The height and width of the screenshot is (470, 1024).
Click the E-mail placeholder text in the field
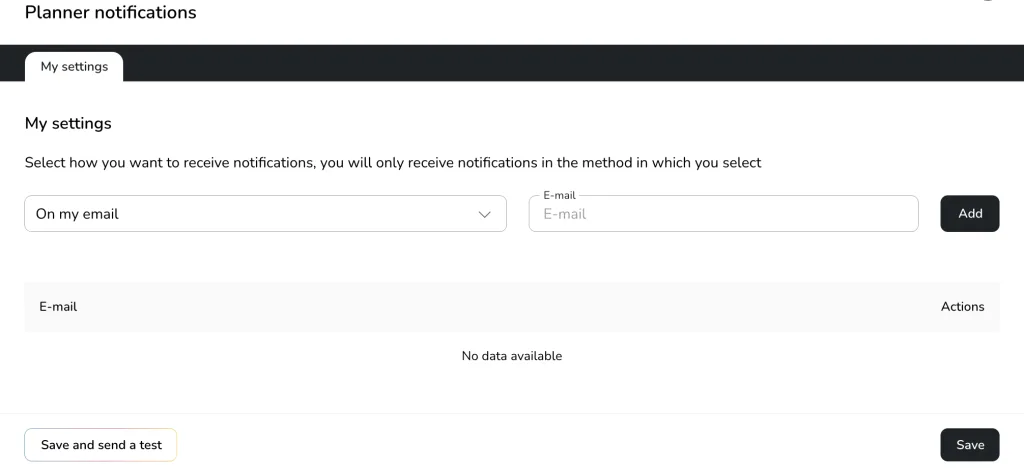click(x=565, y=214)
